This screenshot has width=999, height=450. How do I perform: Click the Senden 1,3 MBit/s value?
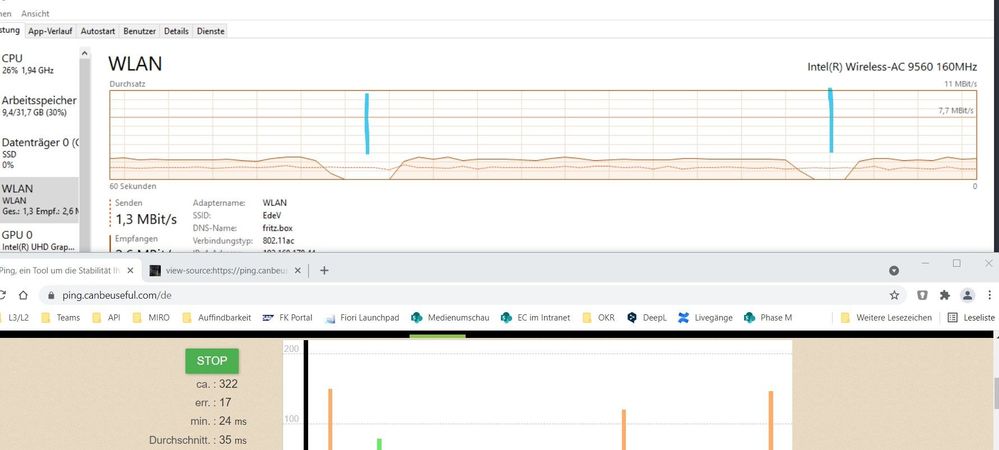tap(146, 220)
